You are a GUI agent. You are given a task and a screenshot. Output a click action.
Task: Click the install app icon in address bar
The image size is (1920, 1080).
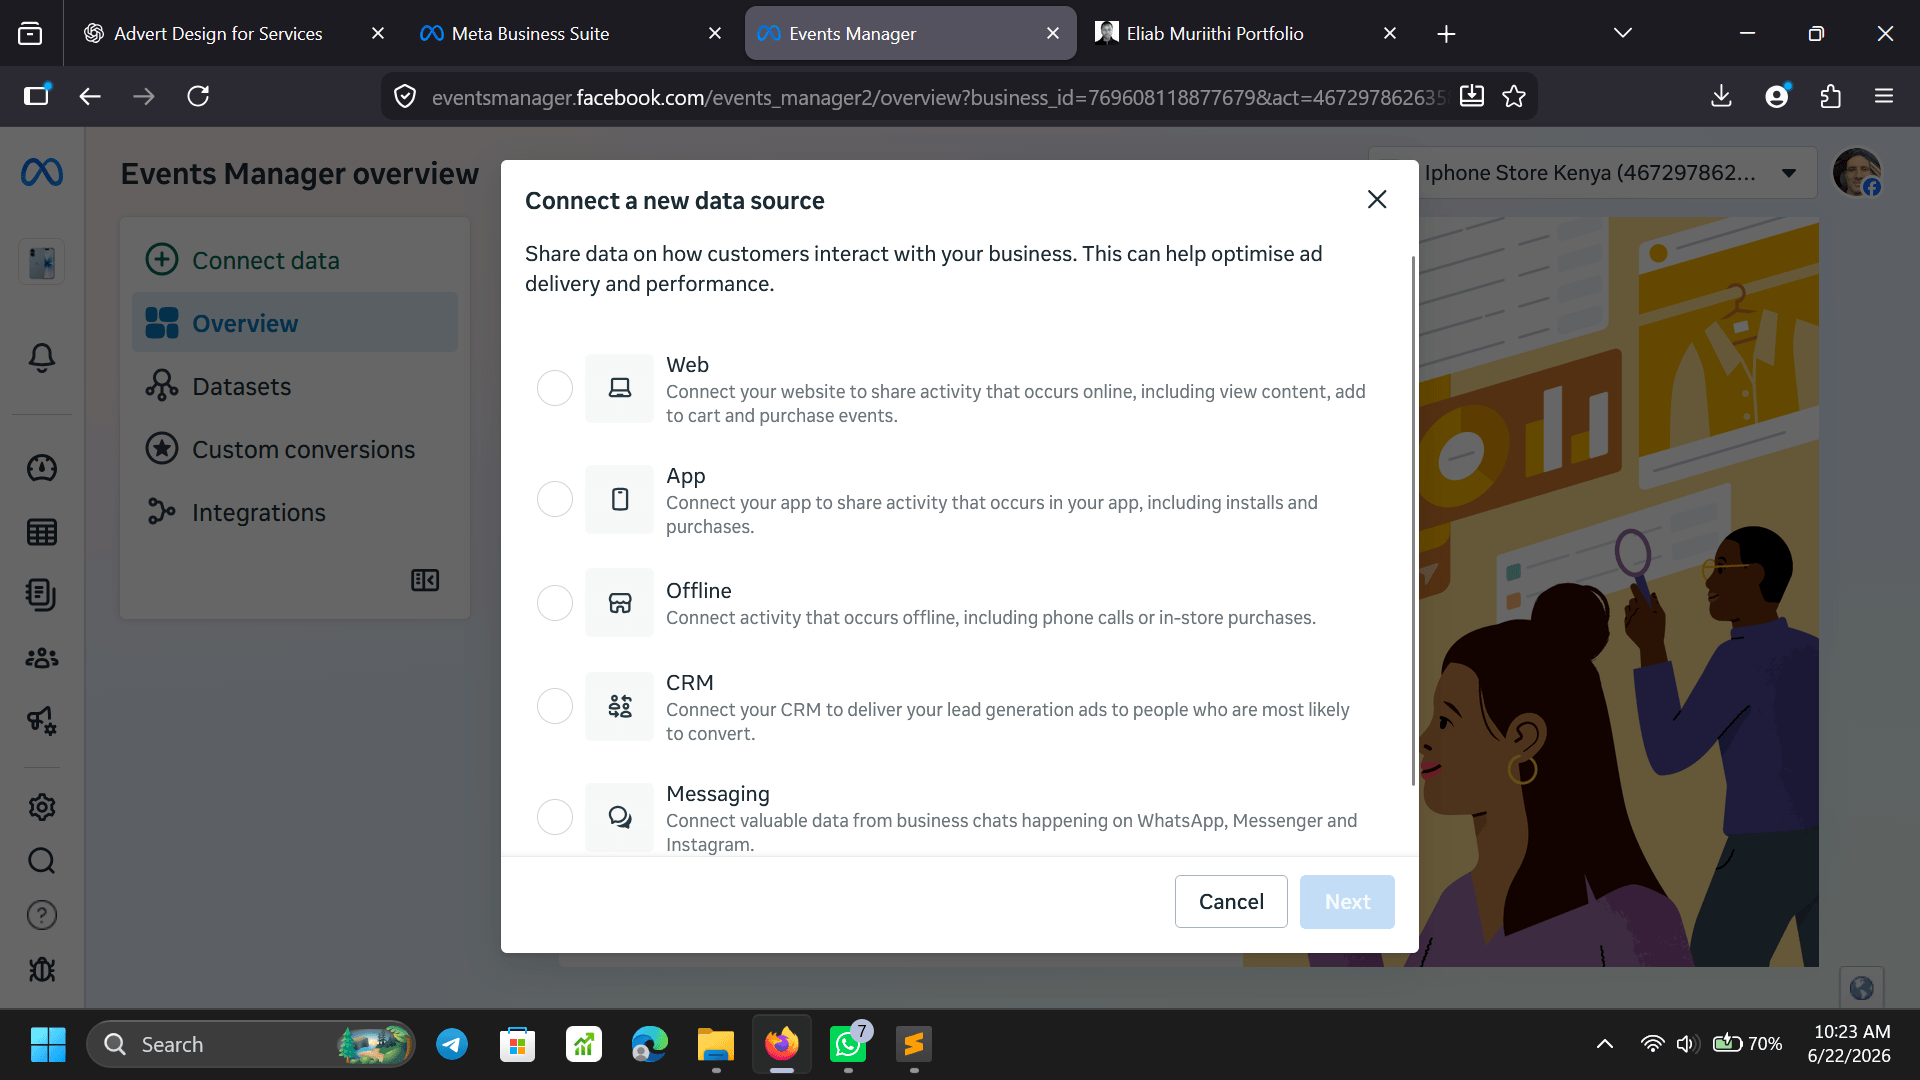click(x=1472, y=96)
